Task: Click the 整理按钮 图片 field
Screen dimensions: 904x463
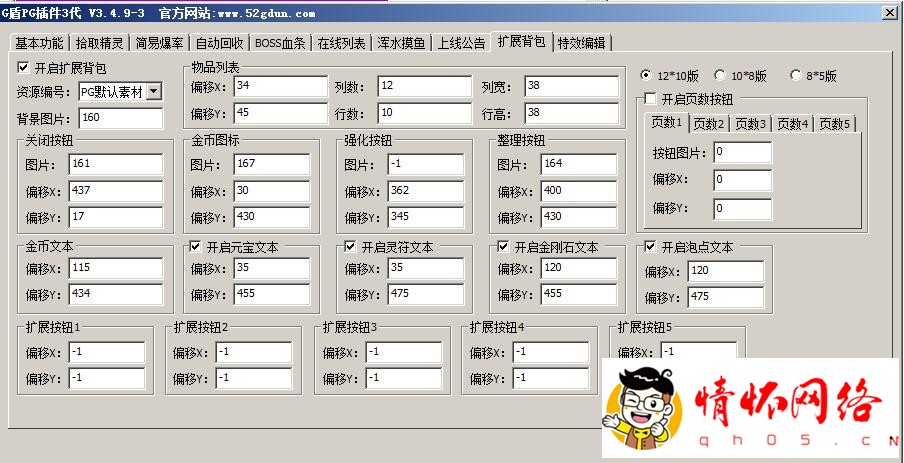Action: 579,164
